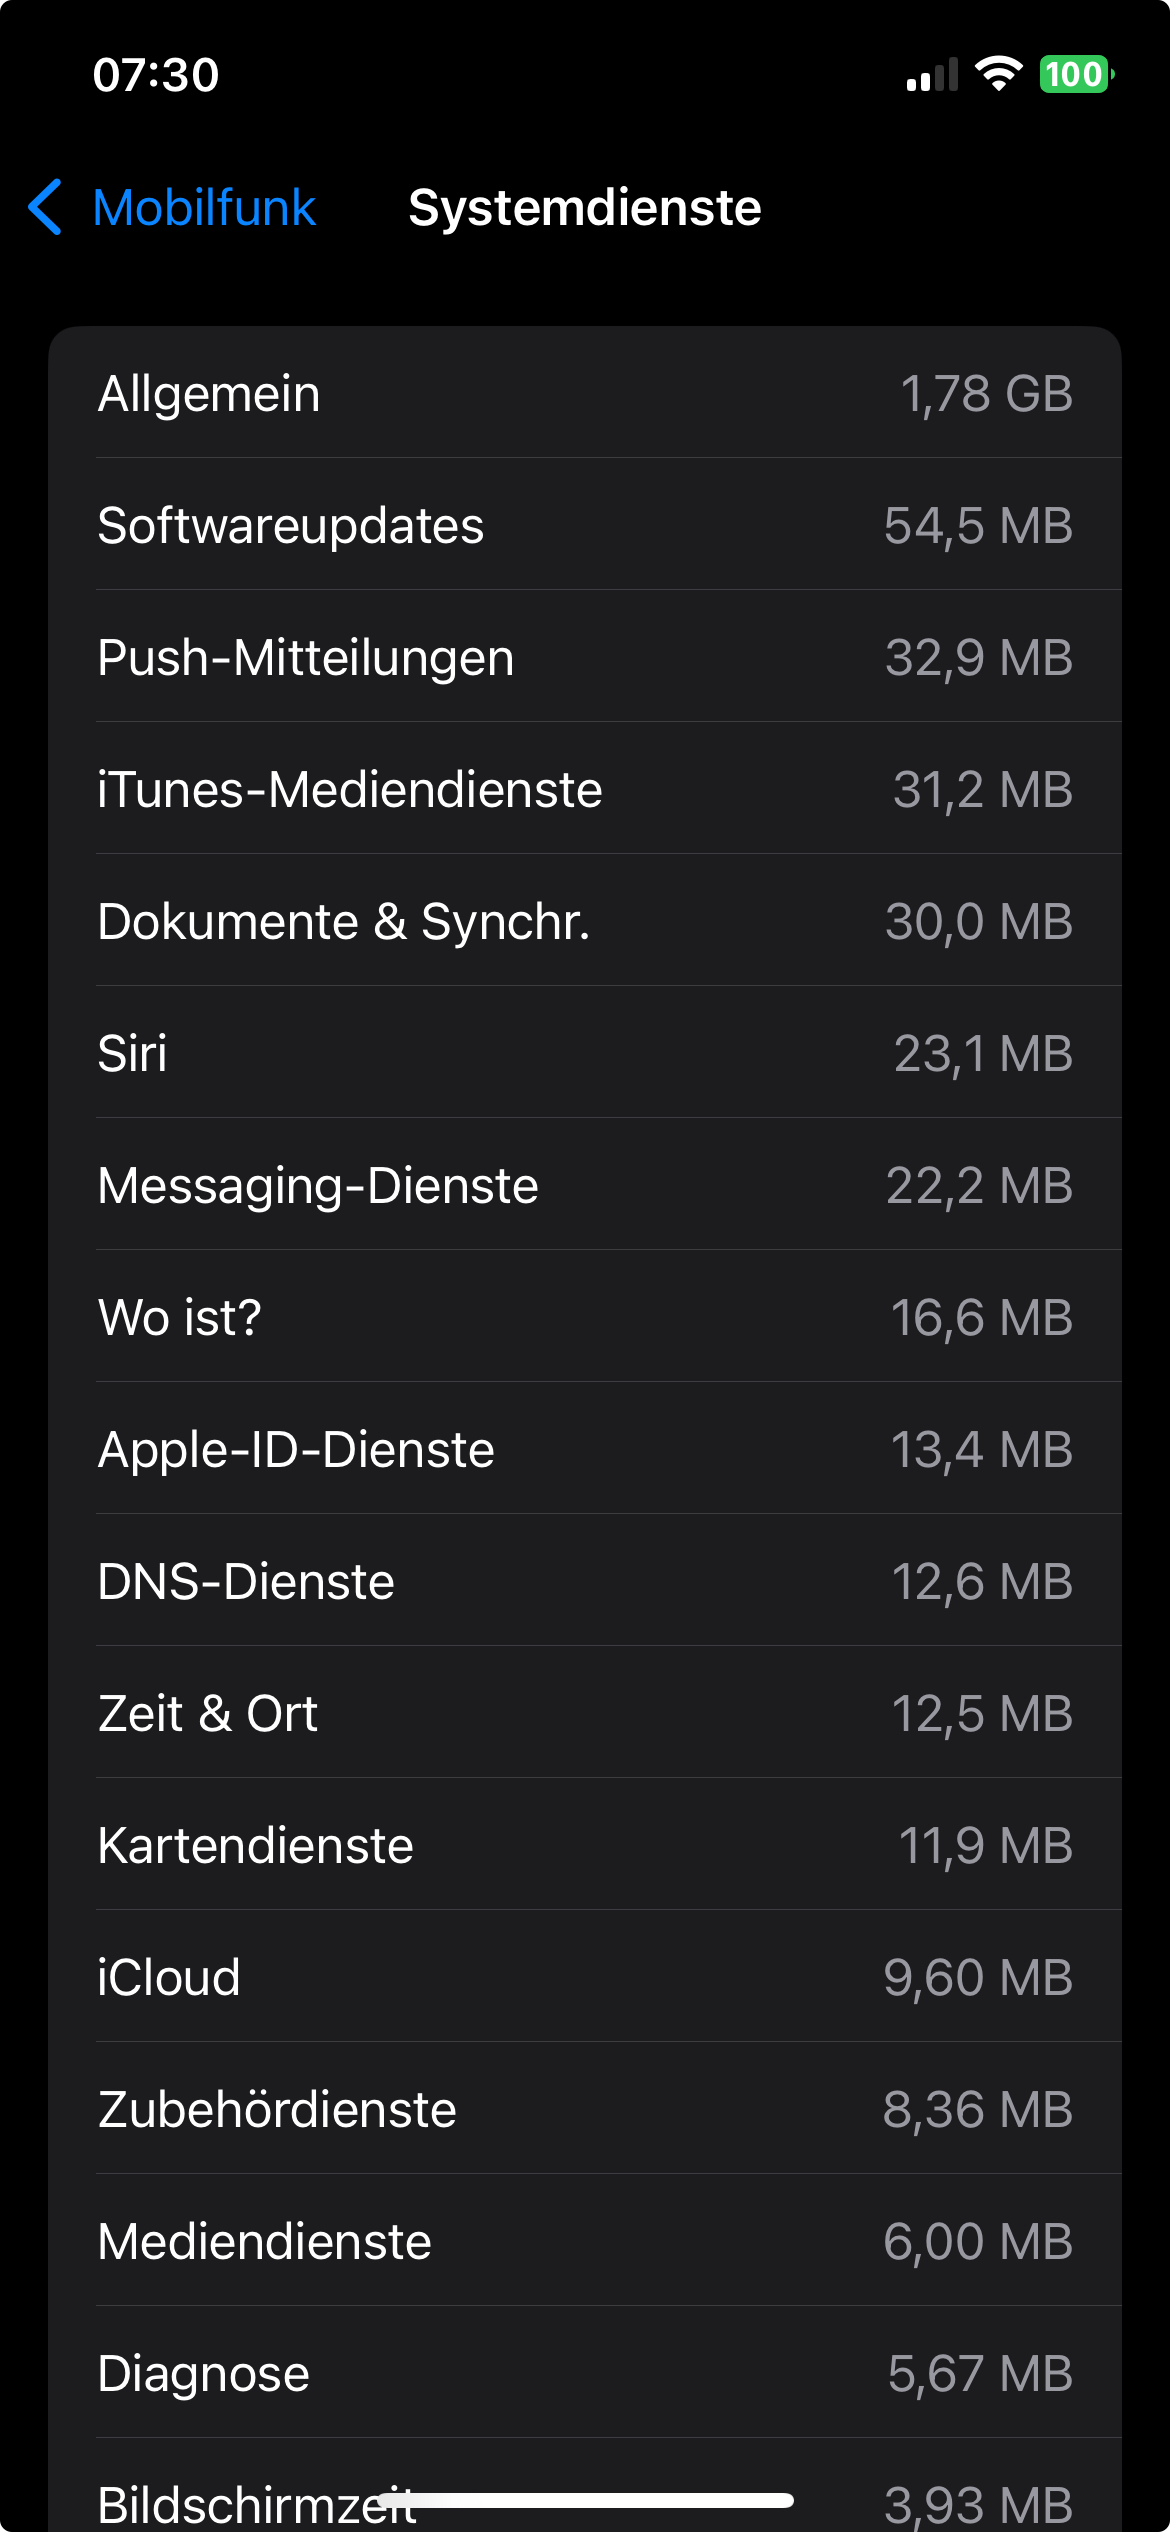Tap the clock showing 07:30
Image resolution: width=1170 pixels, height=2532 pixels.
tap(156, 75)
